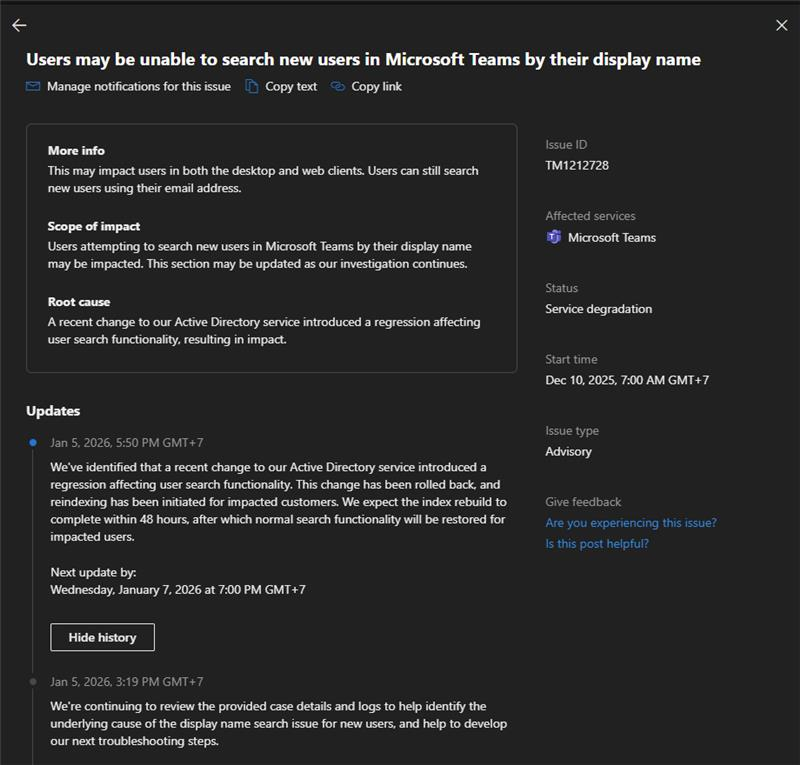Click the Issue ID label
Viewport: 800px width, 765px height.
(566, 145)
